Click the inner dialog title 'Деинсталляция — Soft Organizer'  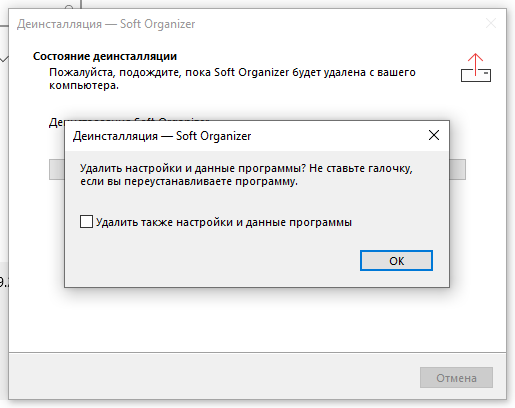pyautogui.click(x=162, y=136)
